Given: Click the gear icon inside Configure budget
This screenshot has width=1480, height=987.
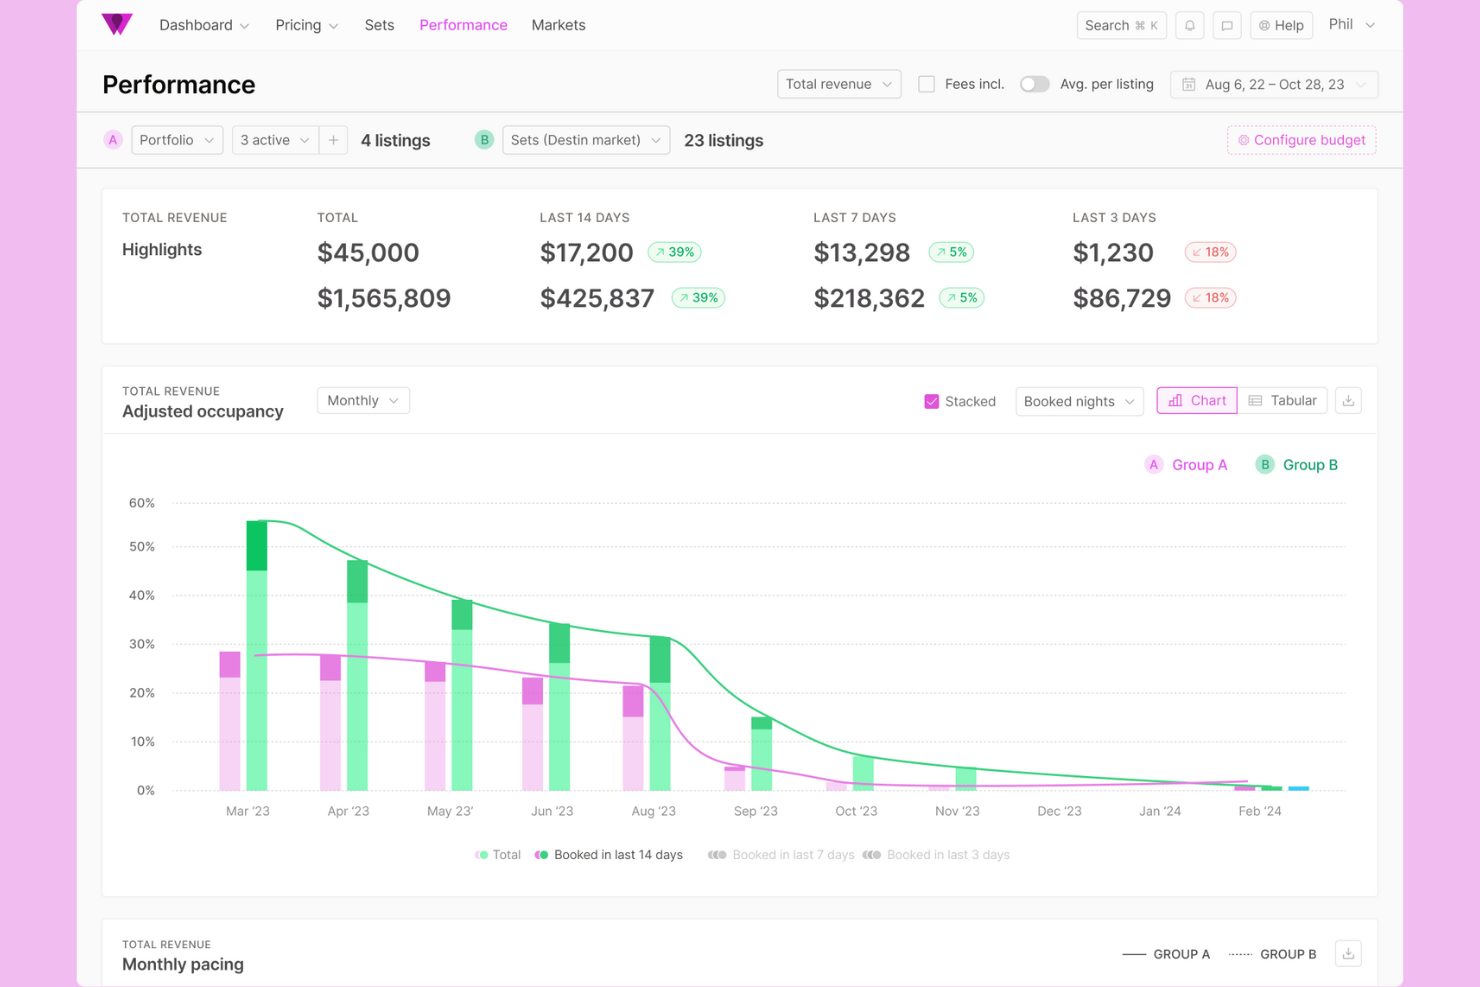Looking at the screenshot, I should click(1243, 140).
